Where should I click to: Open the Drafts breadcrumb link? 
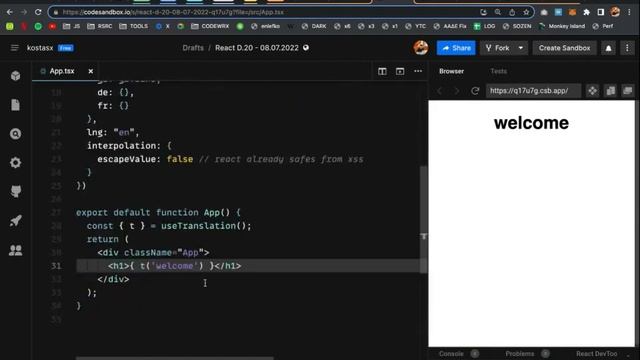point(193,48)
